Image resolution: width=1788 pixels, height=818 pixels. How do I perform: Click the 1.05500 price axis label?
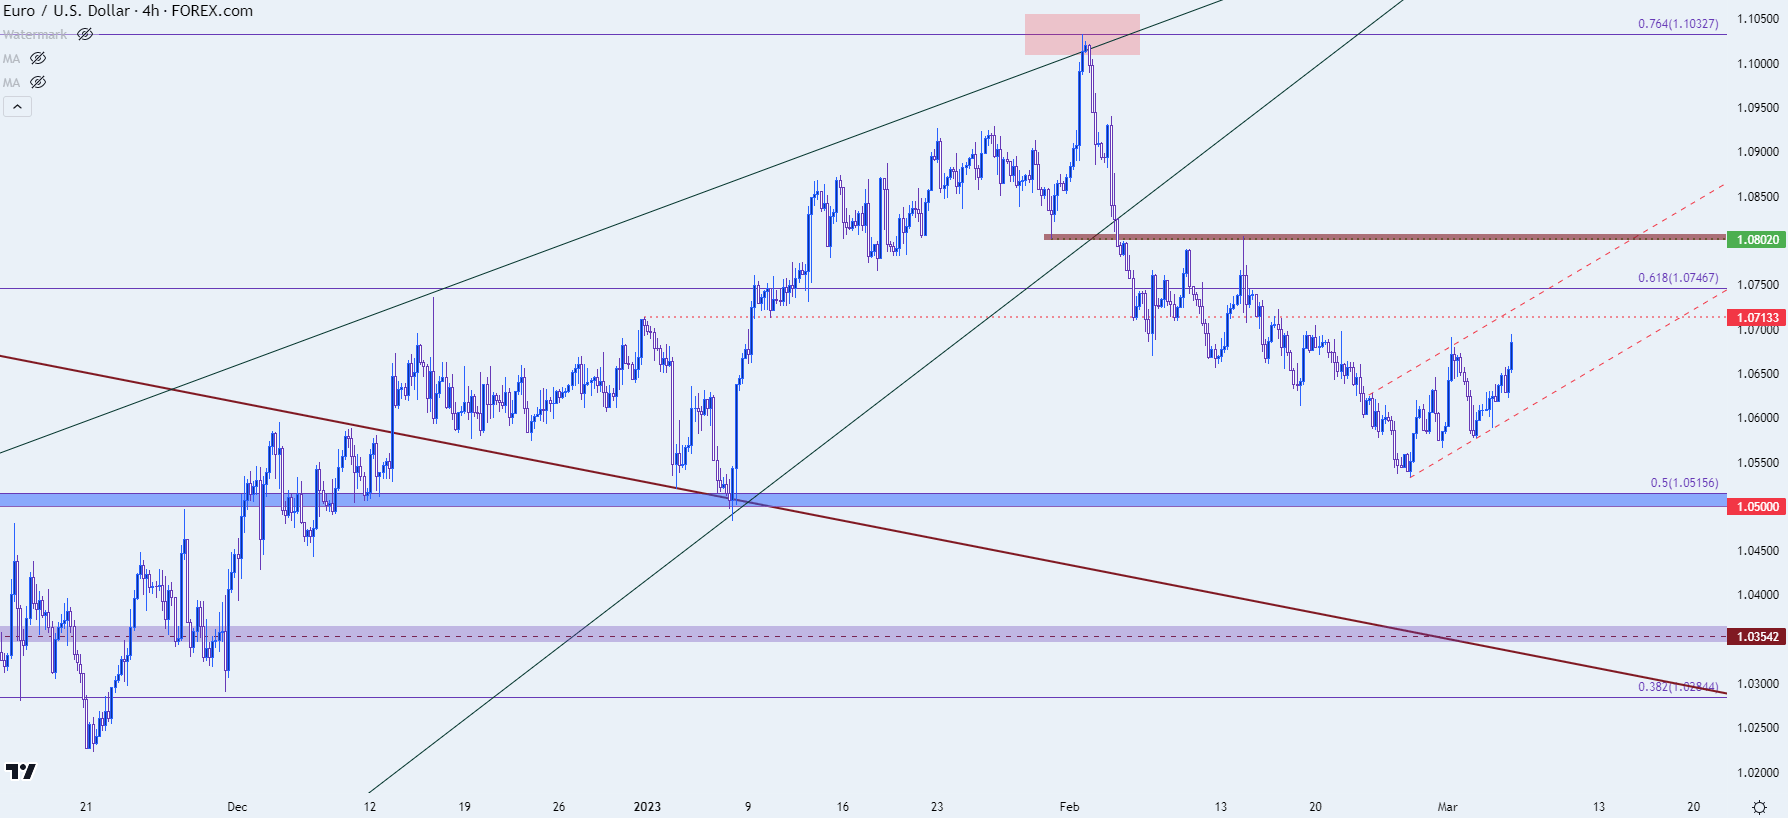tap(1758, 463)
